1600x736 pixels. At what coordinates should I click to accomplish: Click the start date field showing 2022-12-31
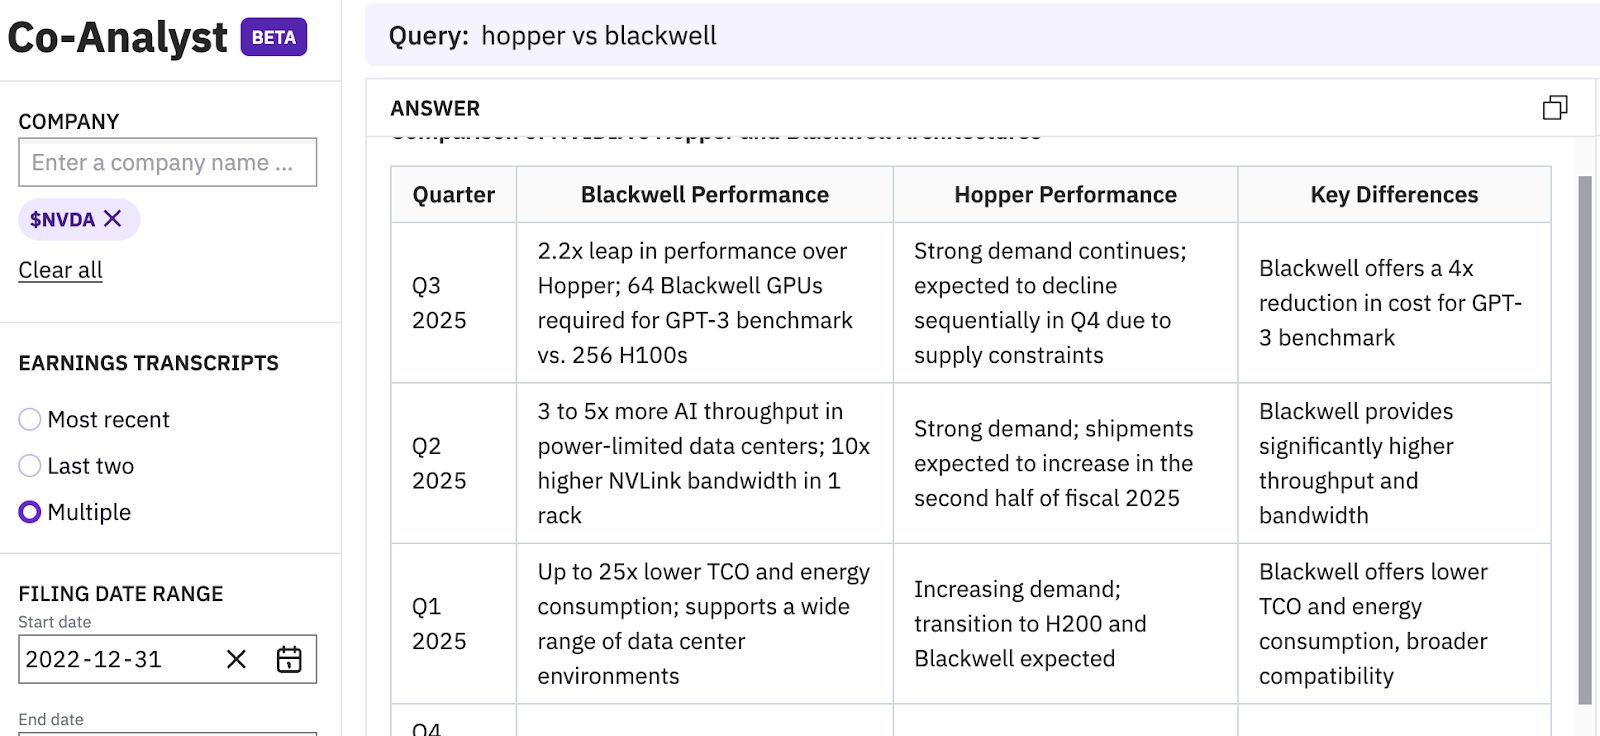pos(110,659)
